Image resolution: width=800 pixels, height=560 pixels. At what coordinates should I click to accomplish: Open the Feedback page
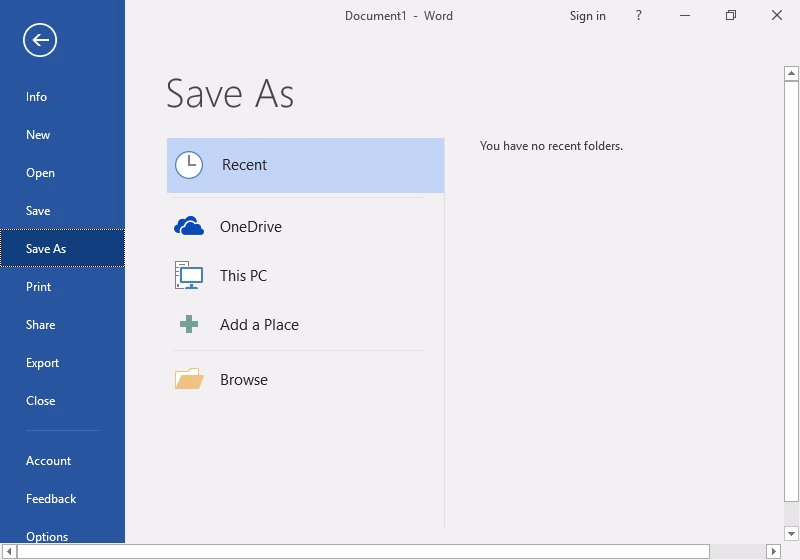click(x=62, y=498)
